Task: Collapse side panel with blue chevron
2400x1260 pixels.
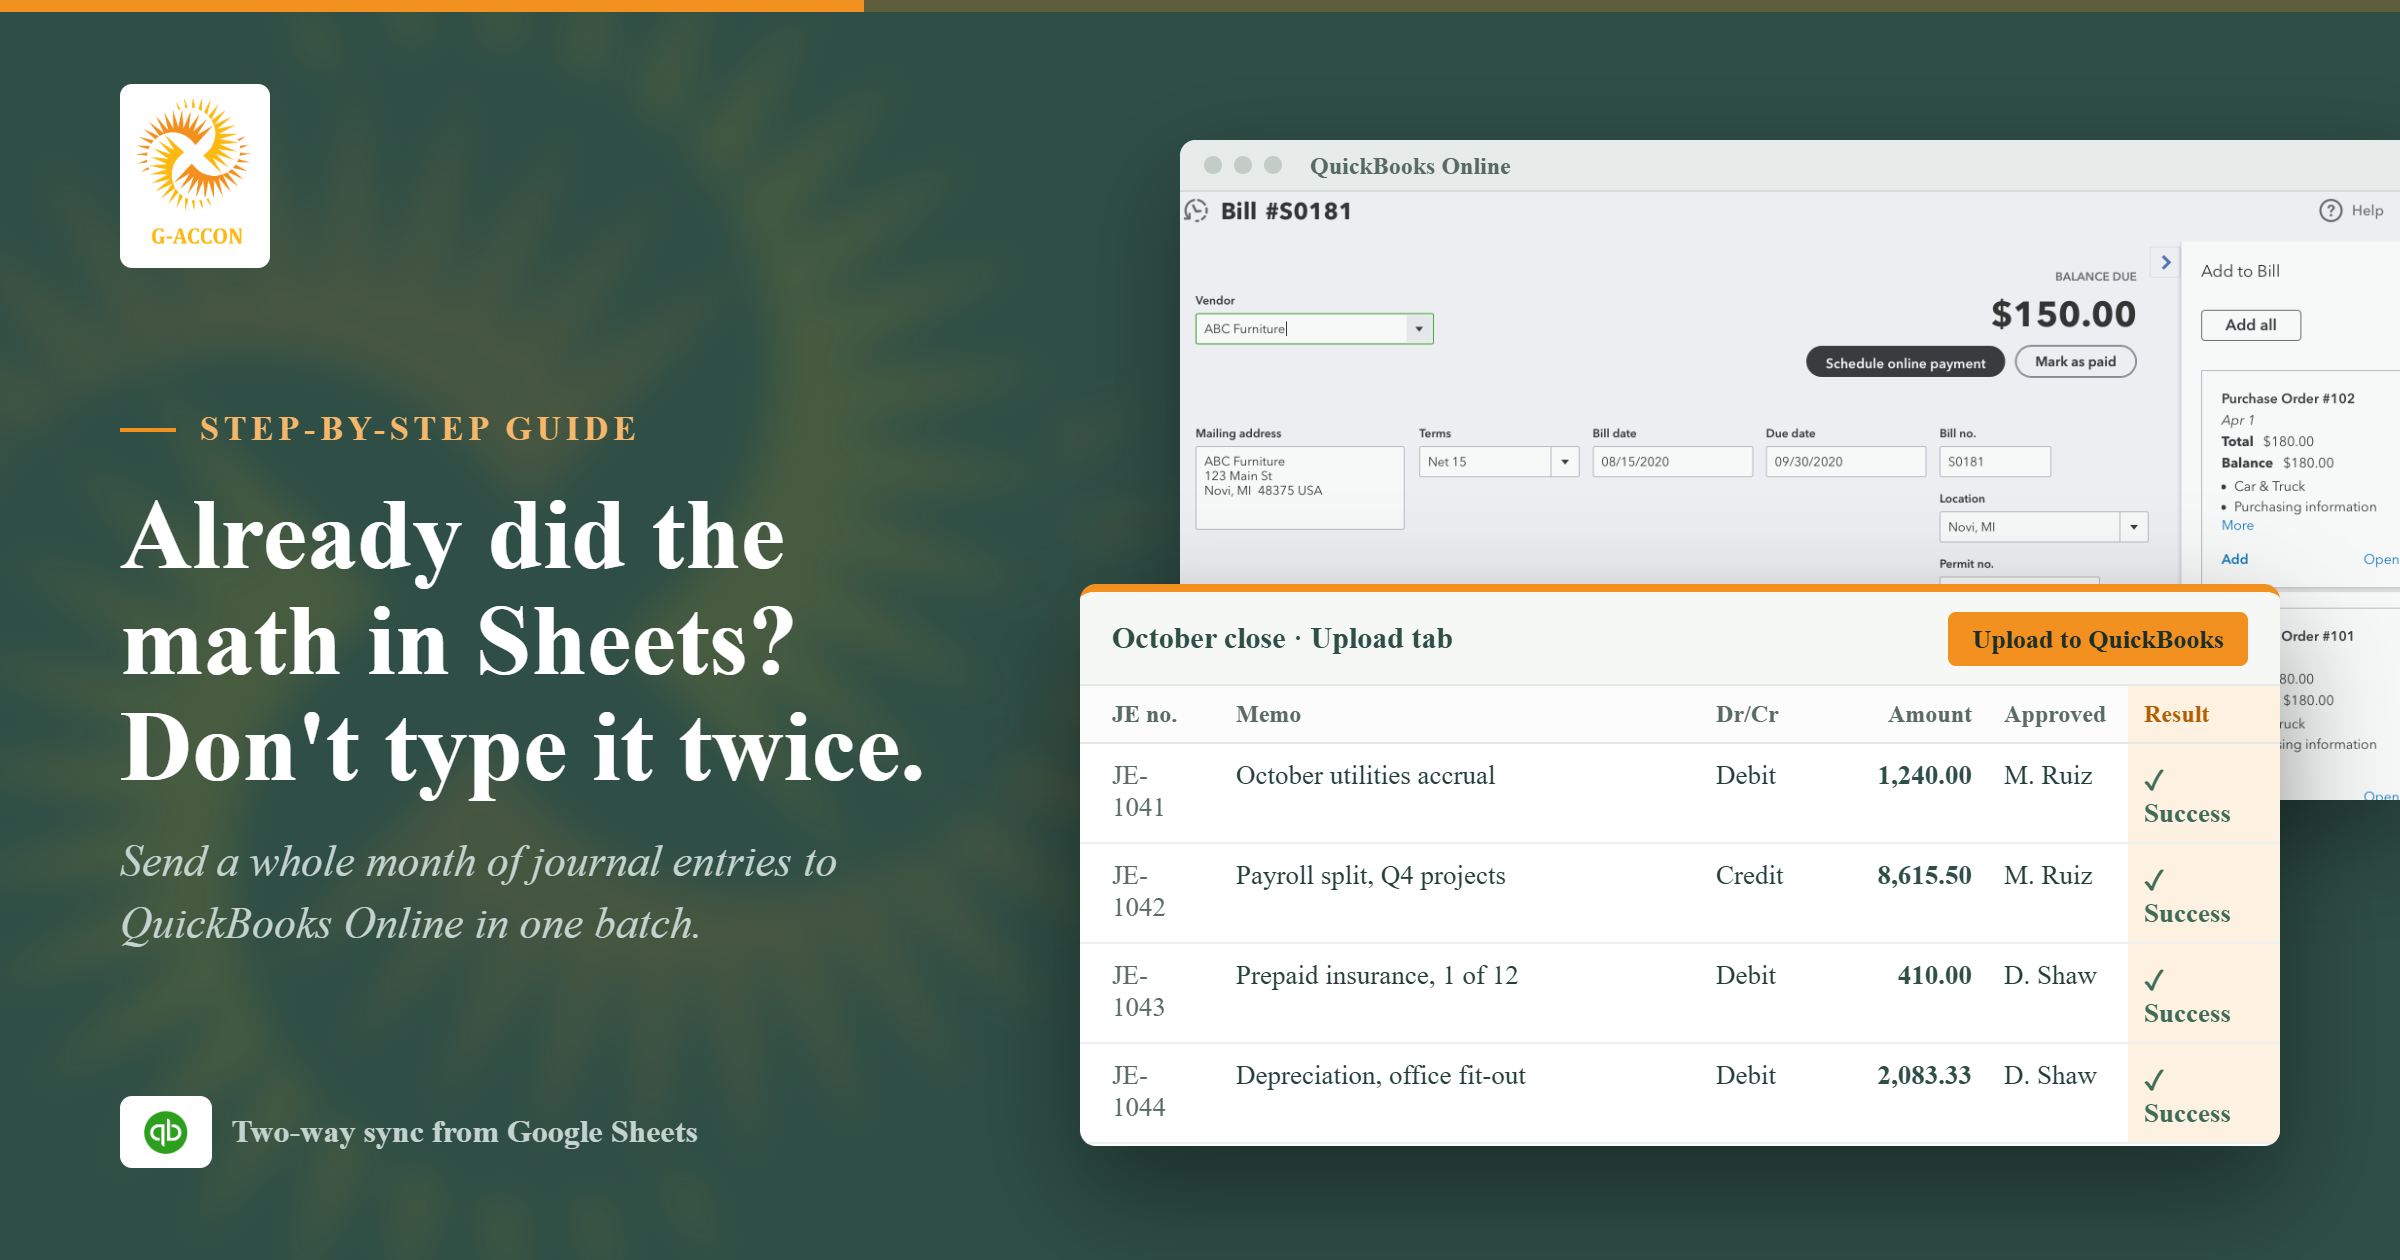Action: pos(2166,262)
